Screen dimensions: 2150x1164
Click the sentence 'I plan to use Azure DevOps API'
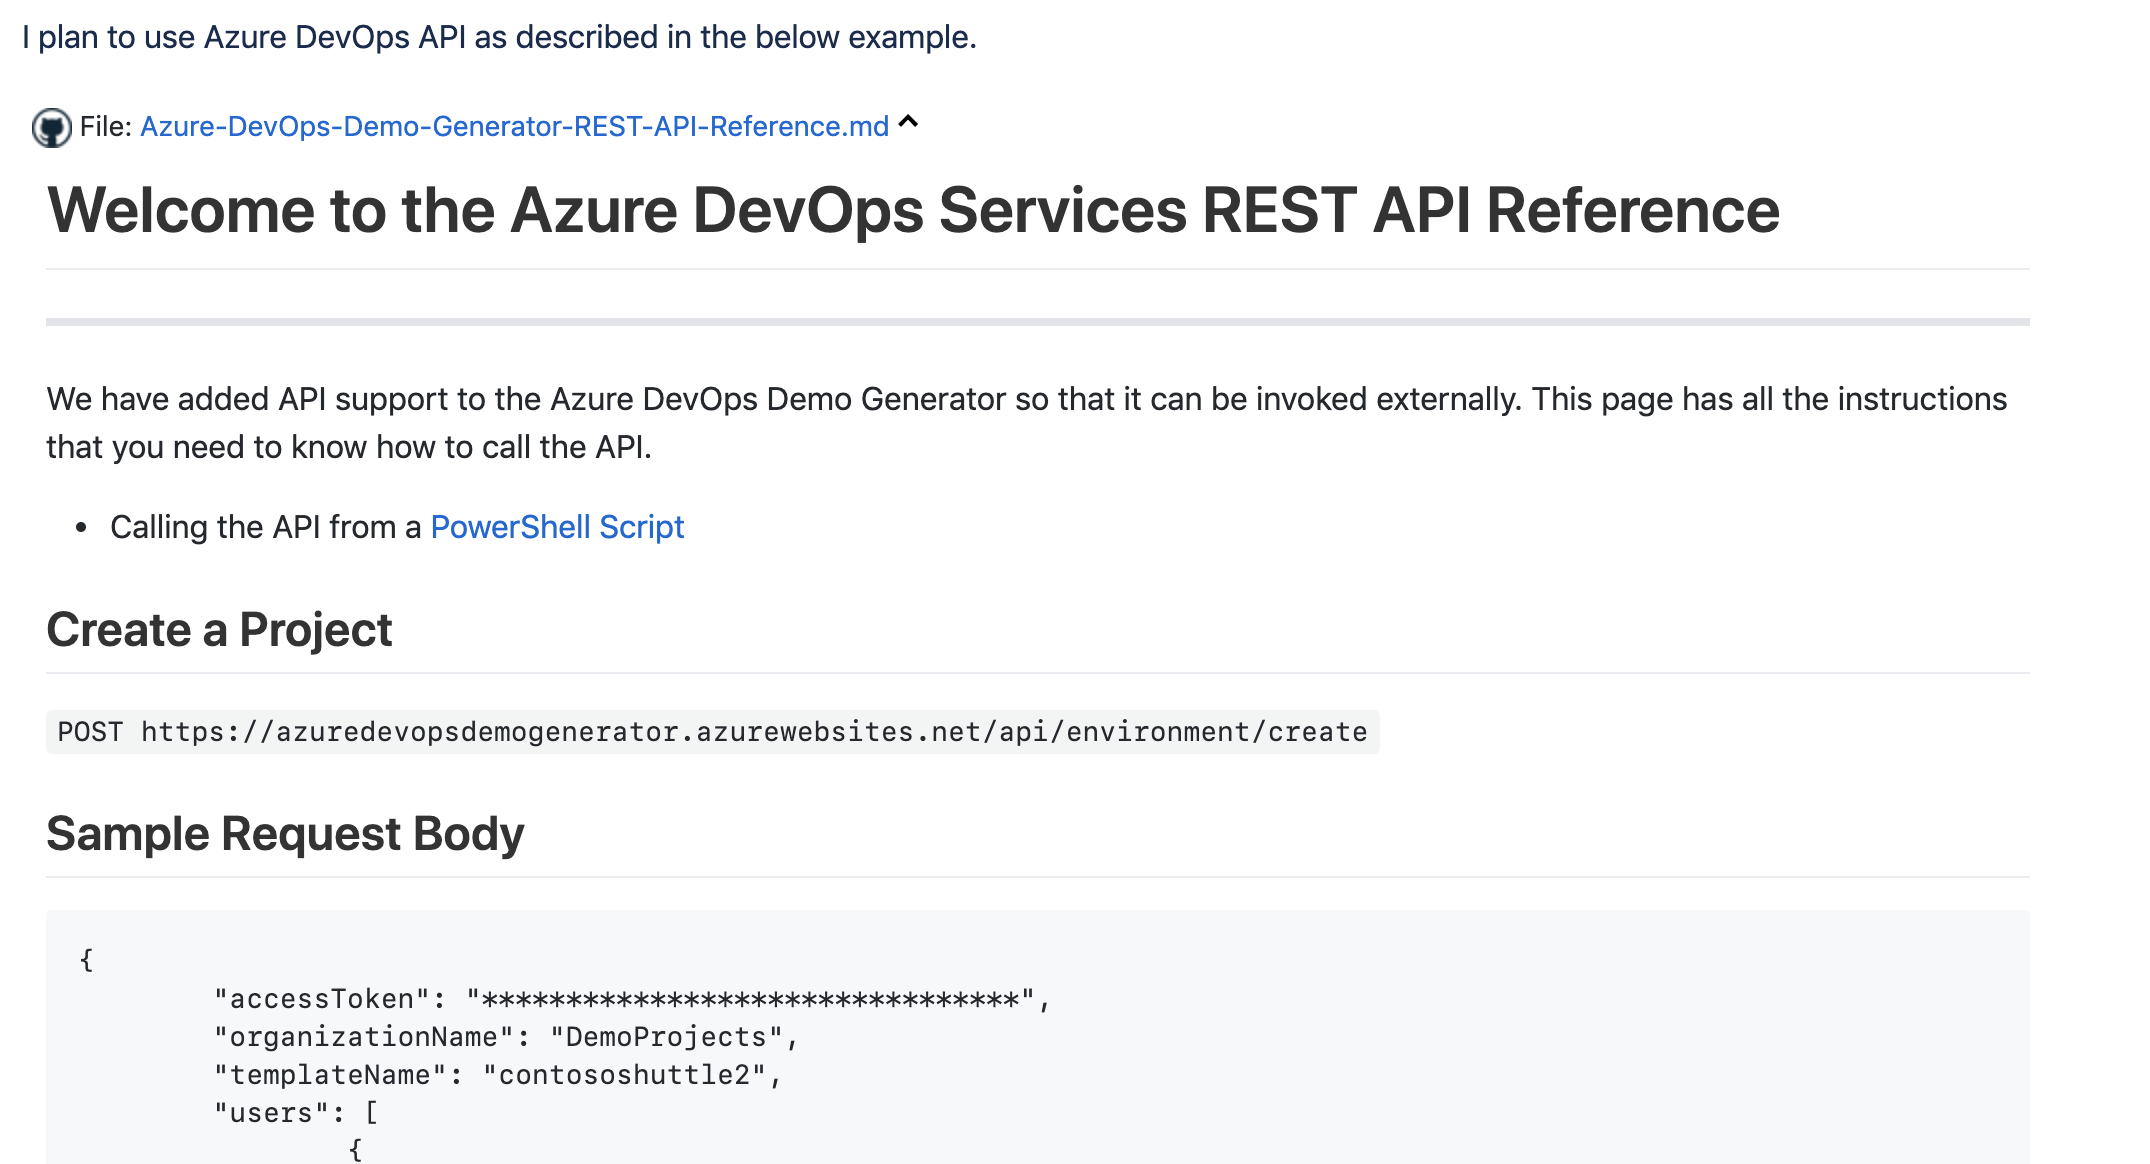499,38
